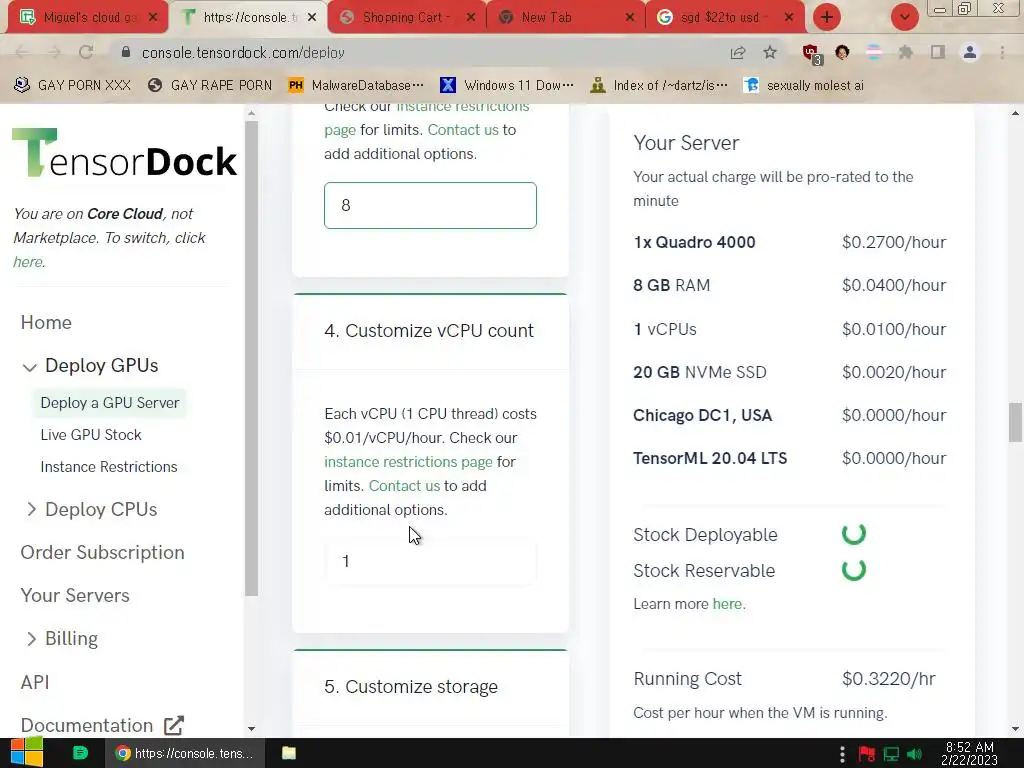This screenshot has height=768, width=1024.
Task: Click the TensorDock logo
Action: pyautogui.click(x=124, y=153)
